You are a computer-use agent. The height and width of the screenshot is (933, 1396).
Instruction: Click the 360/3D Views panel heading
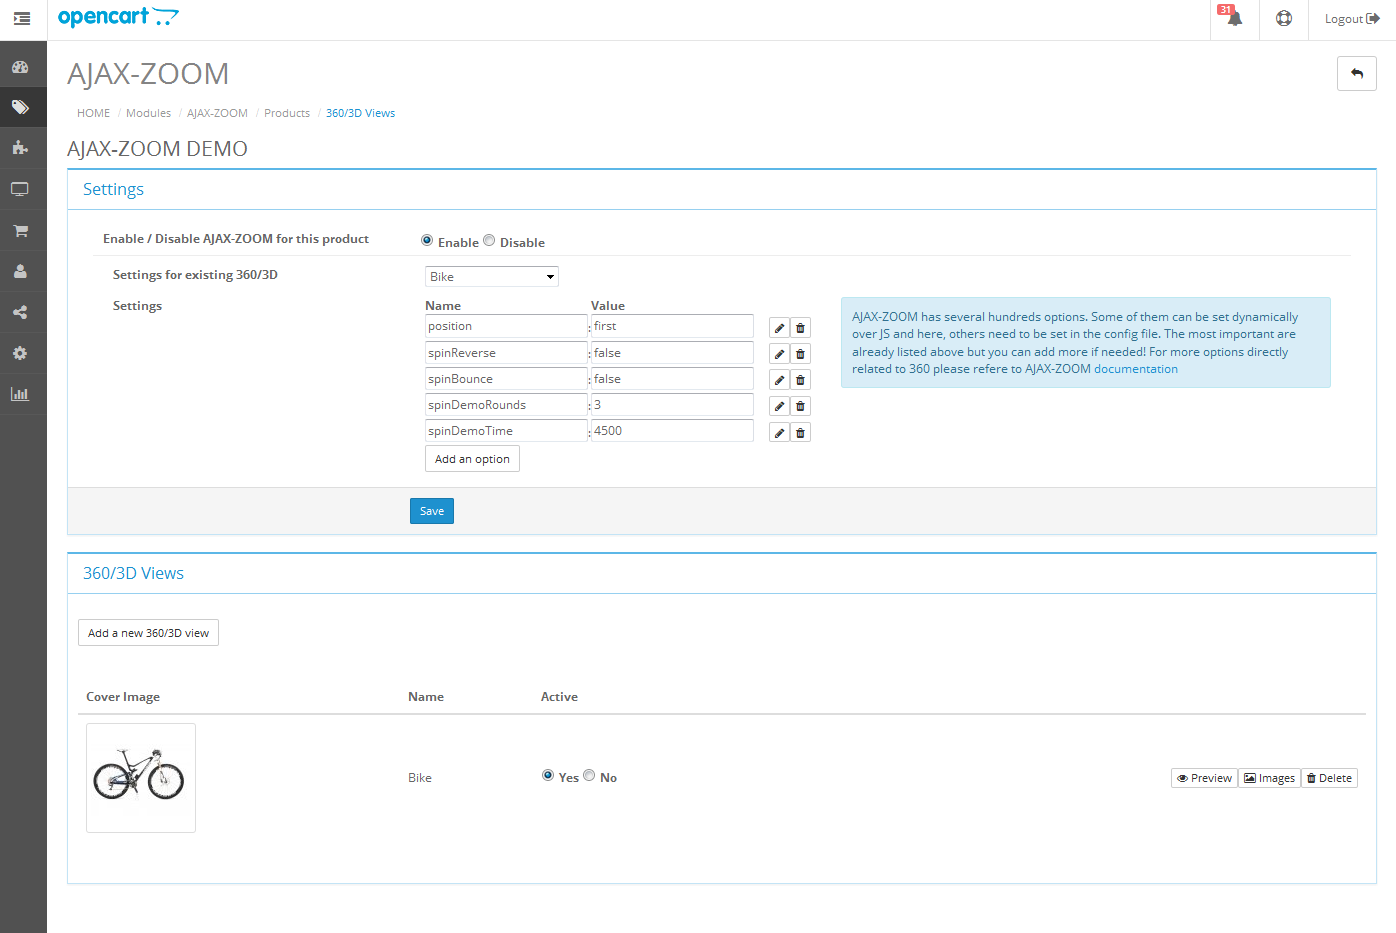pyautogui.click(x=133, y=573)
